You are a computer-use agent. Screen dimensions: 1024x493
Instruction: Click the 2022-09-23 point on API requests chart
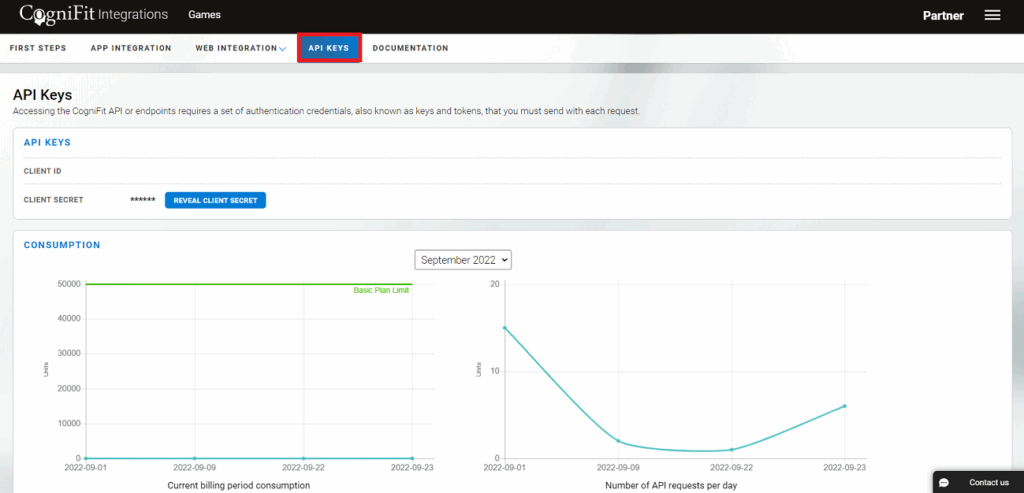pyautogui.click(x=845, y=406)
